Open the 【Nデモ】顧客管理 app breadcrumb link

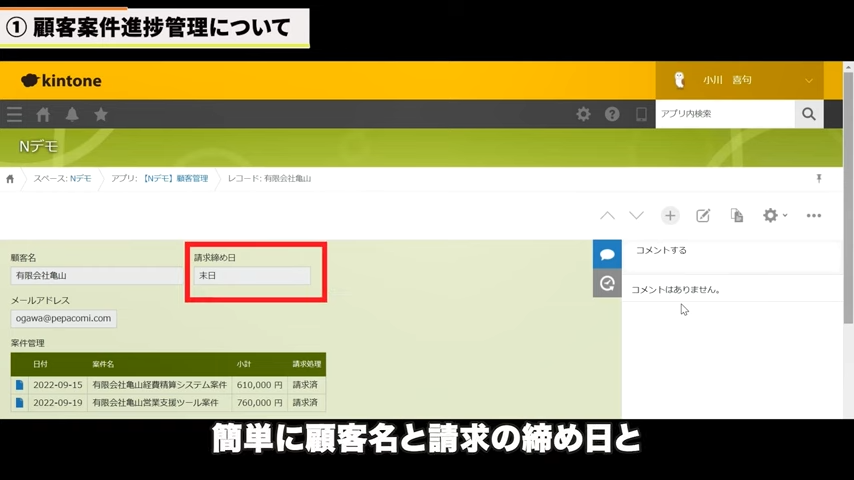[x=175, y=179]
